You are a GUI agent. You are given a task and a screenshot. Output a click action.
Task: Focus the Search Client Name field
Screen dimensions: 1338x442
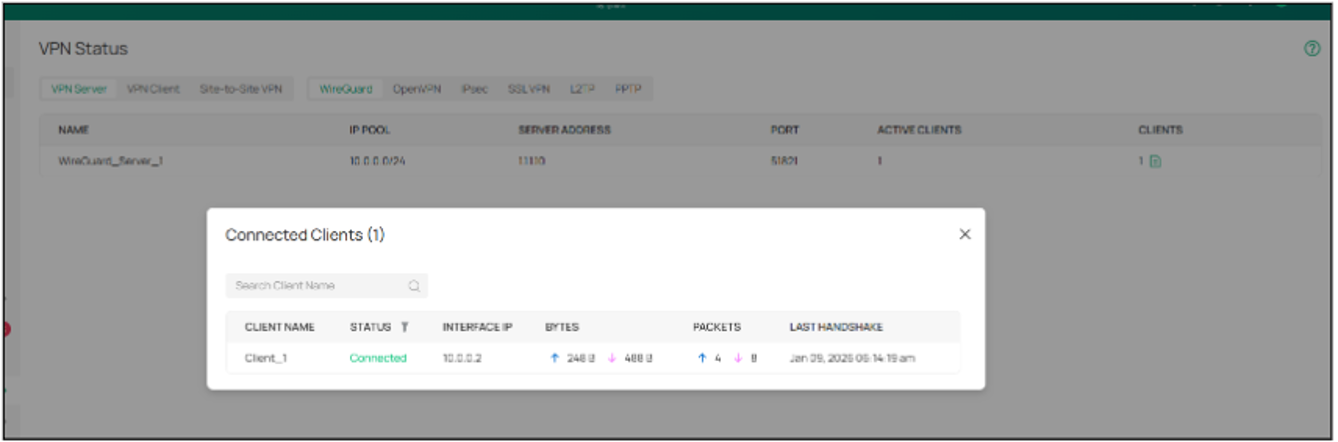pos(326,286)
